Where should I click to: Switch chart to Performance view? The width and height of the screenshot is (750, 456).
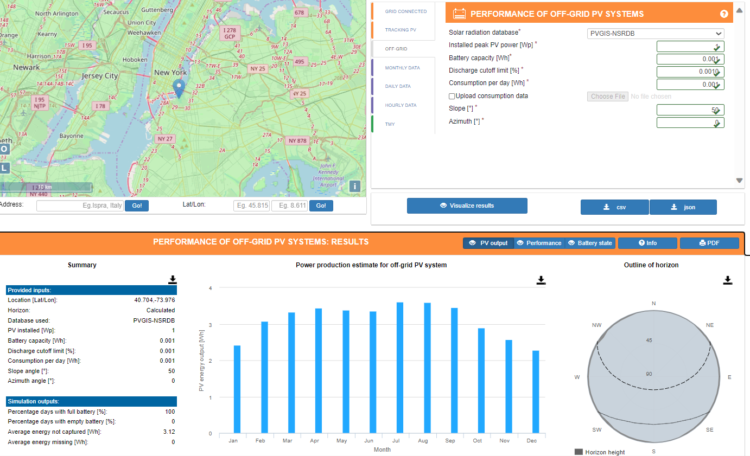click(539, 243)
